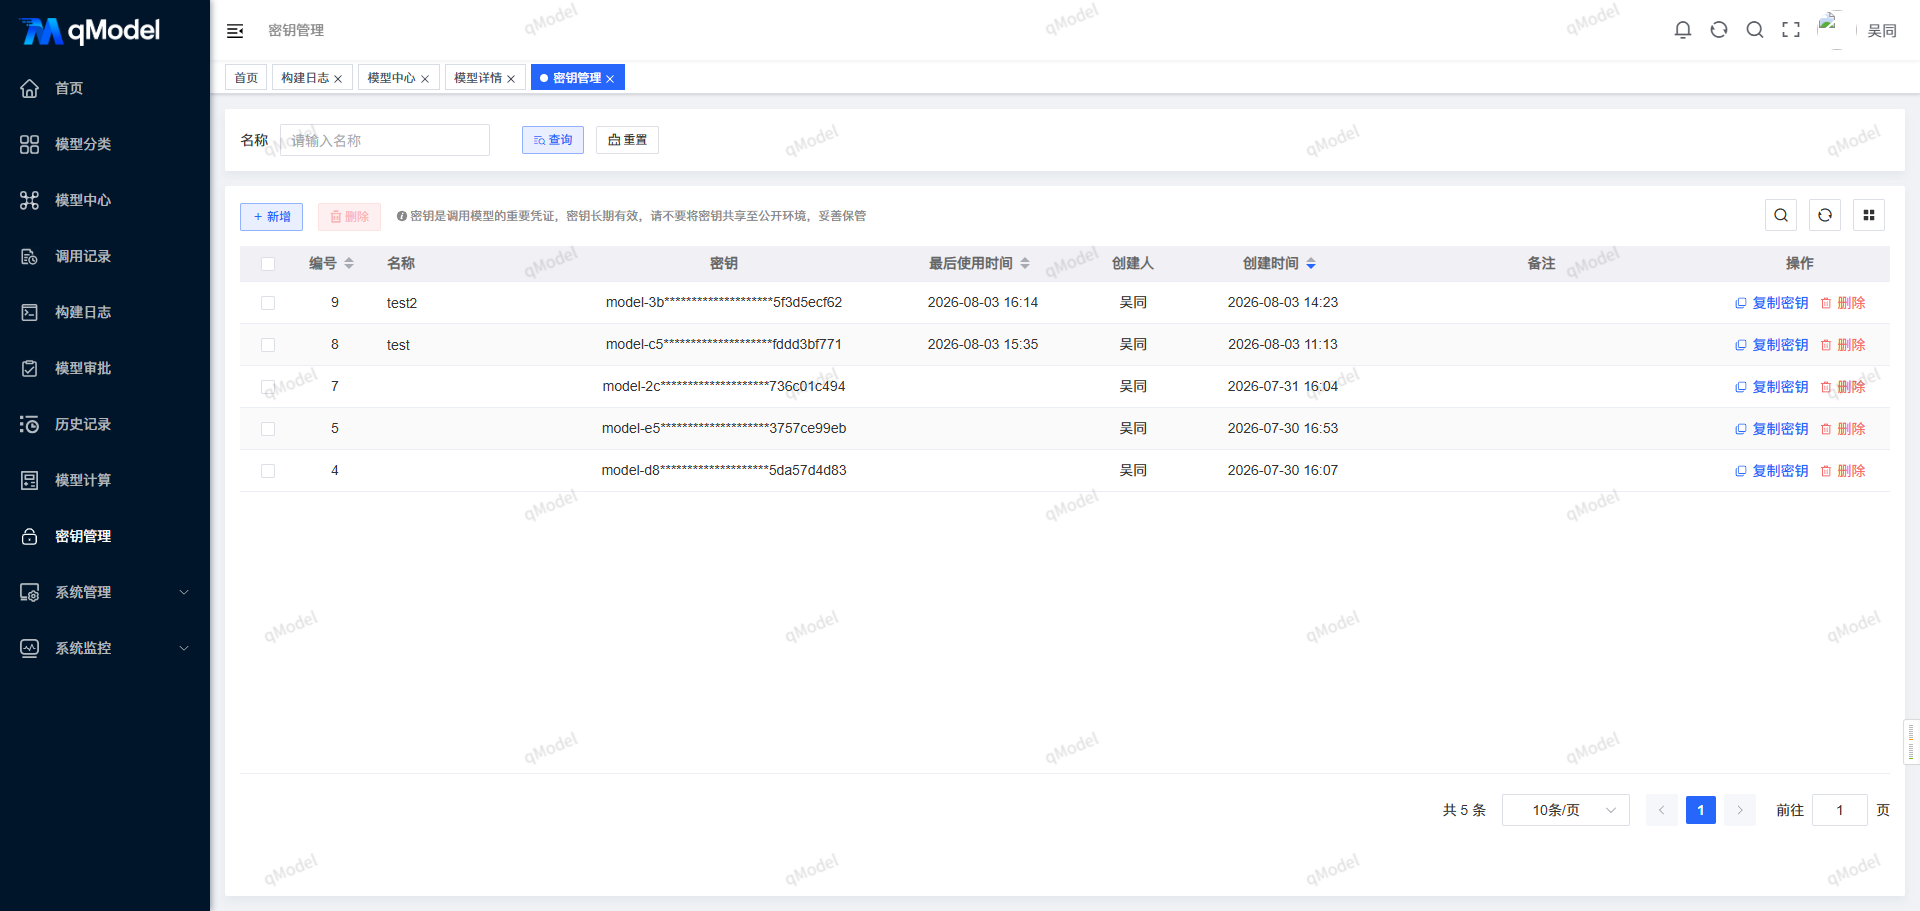
Task: Toggle fullscreen mode icon
Action: click(1791, 30)
